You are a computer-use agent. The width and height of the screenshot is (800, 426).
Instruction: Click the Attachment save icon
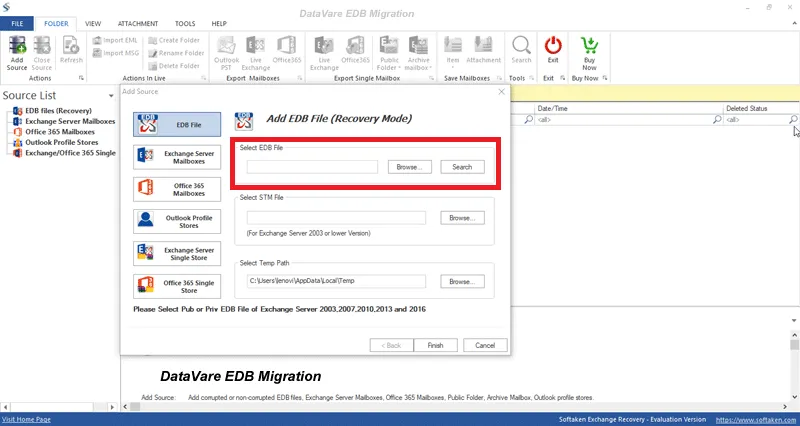coord(483,50)
